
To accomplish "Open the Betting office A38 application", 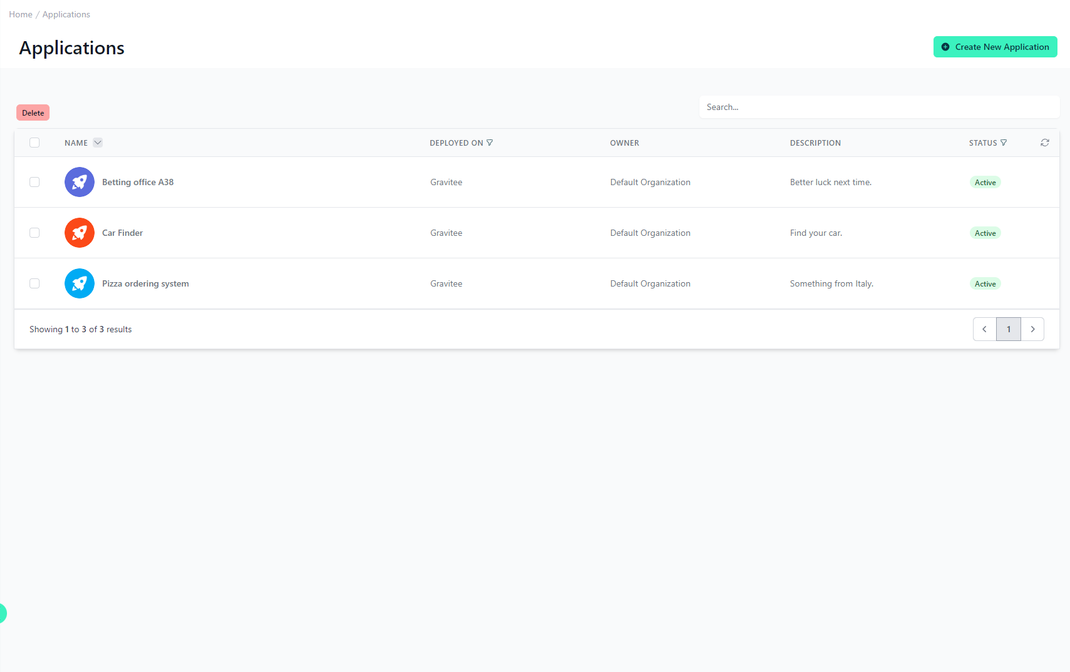I will 136,182.
